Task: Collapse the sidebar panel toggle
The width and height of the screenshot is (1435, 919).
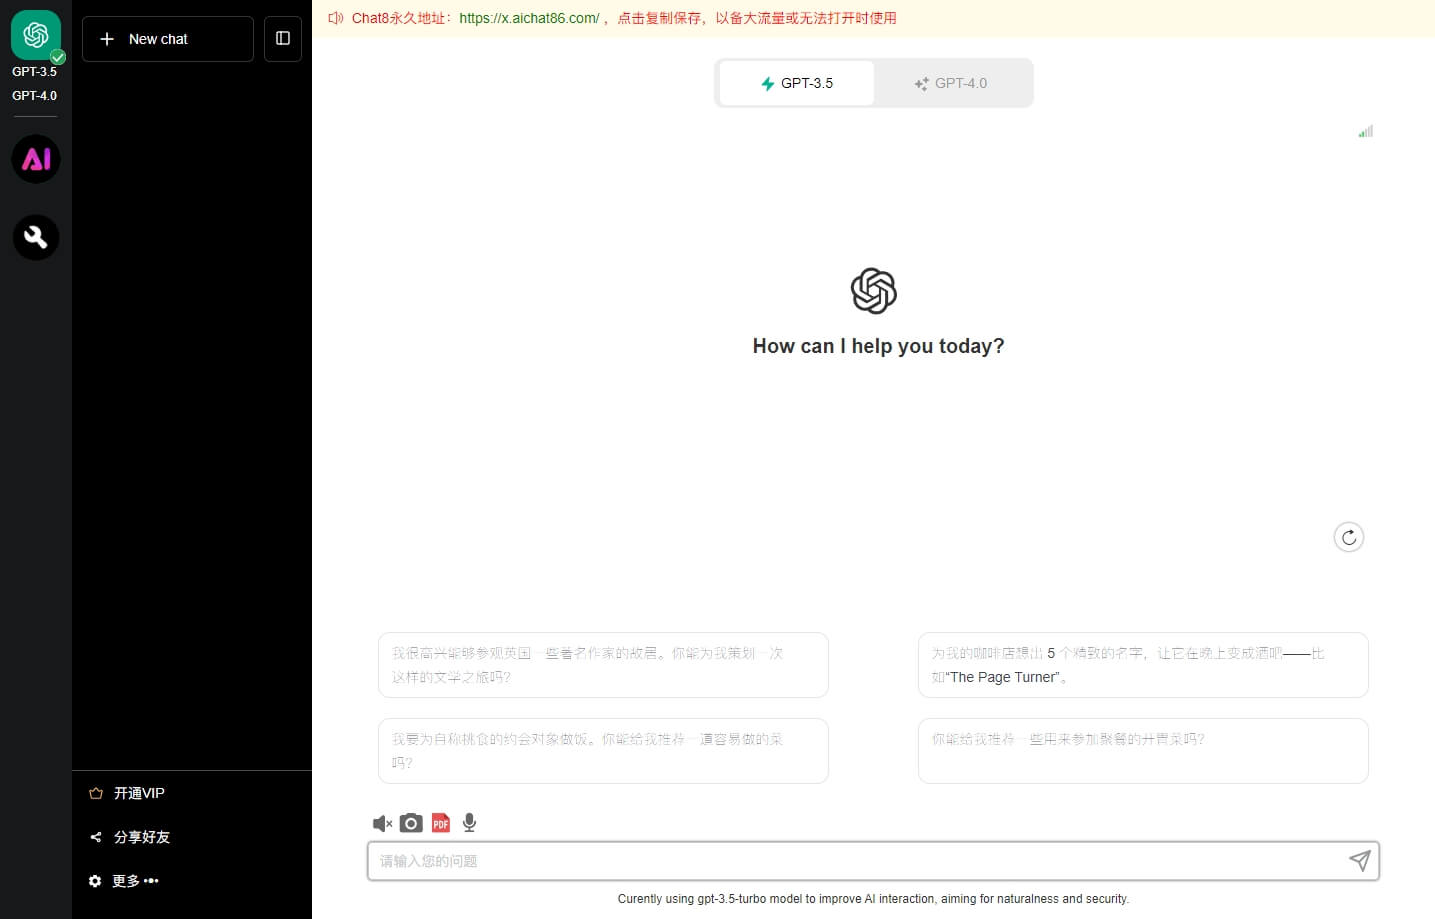Action: [x=283, y=39]
